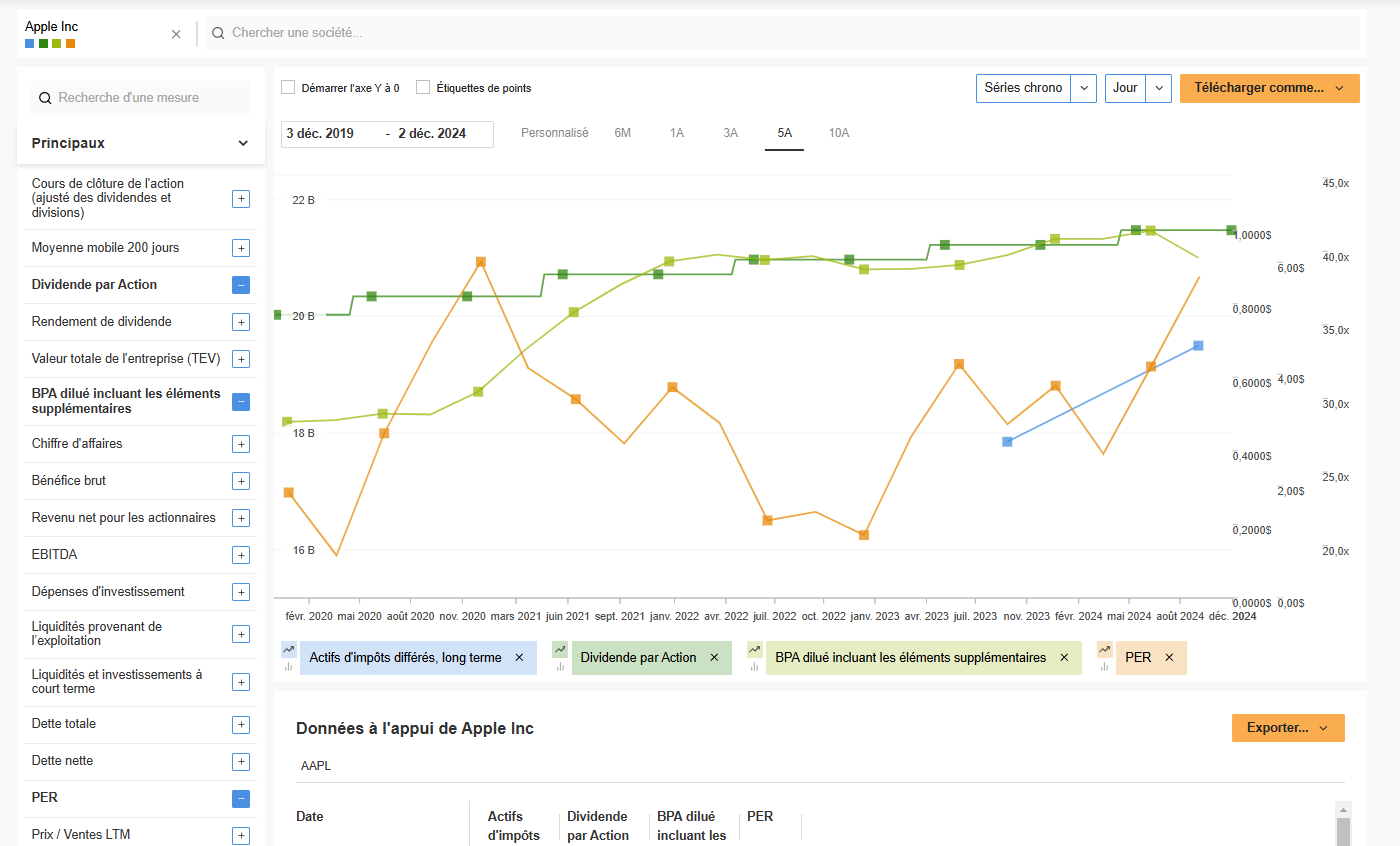Screen dimensions: 1400x846
Task: Click the AAPL ticker tab
Action: 315,766
